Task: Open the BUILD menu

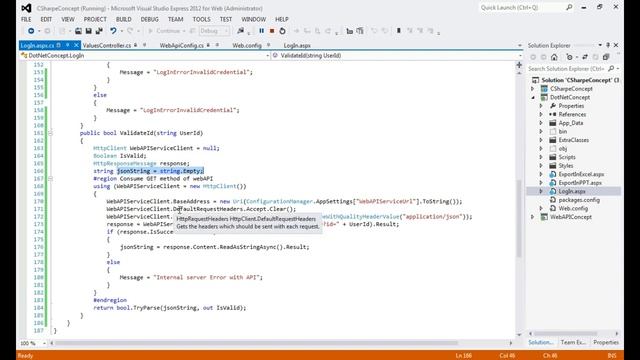Action: (x=124, y=19)
